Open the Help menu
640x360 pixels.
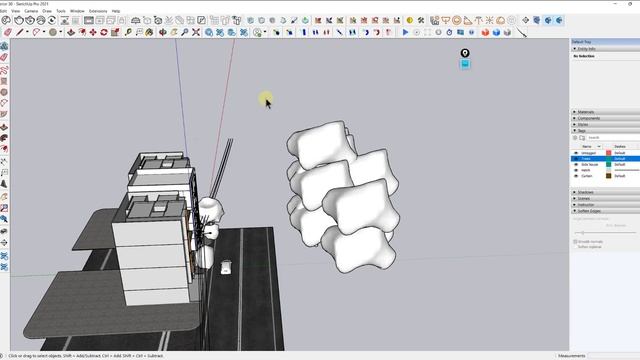pyautogui.click(x=116, y=11)
